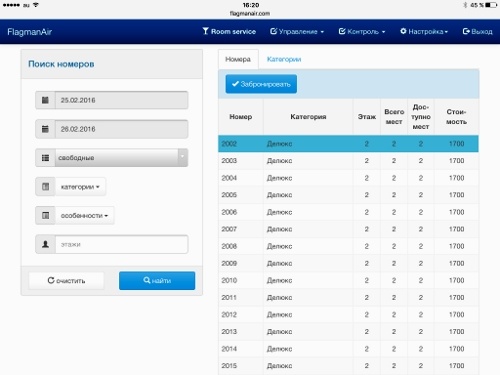The image size is (500, 375).
Task: Switch to the Категории tab
Action: (x=284, y=59)
